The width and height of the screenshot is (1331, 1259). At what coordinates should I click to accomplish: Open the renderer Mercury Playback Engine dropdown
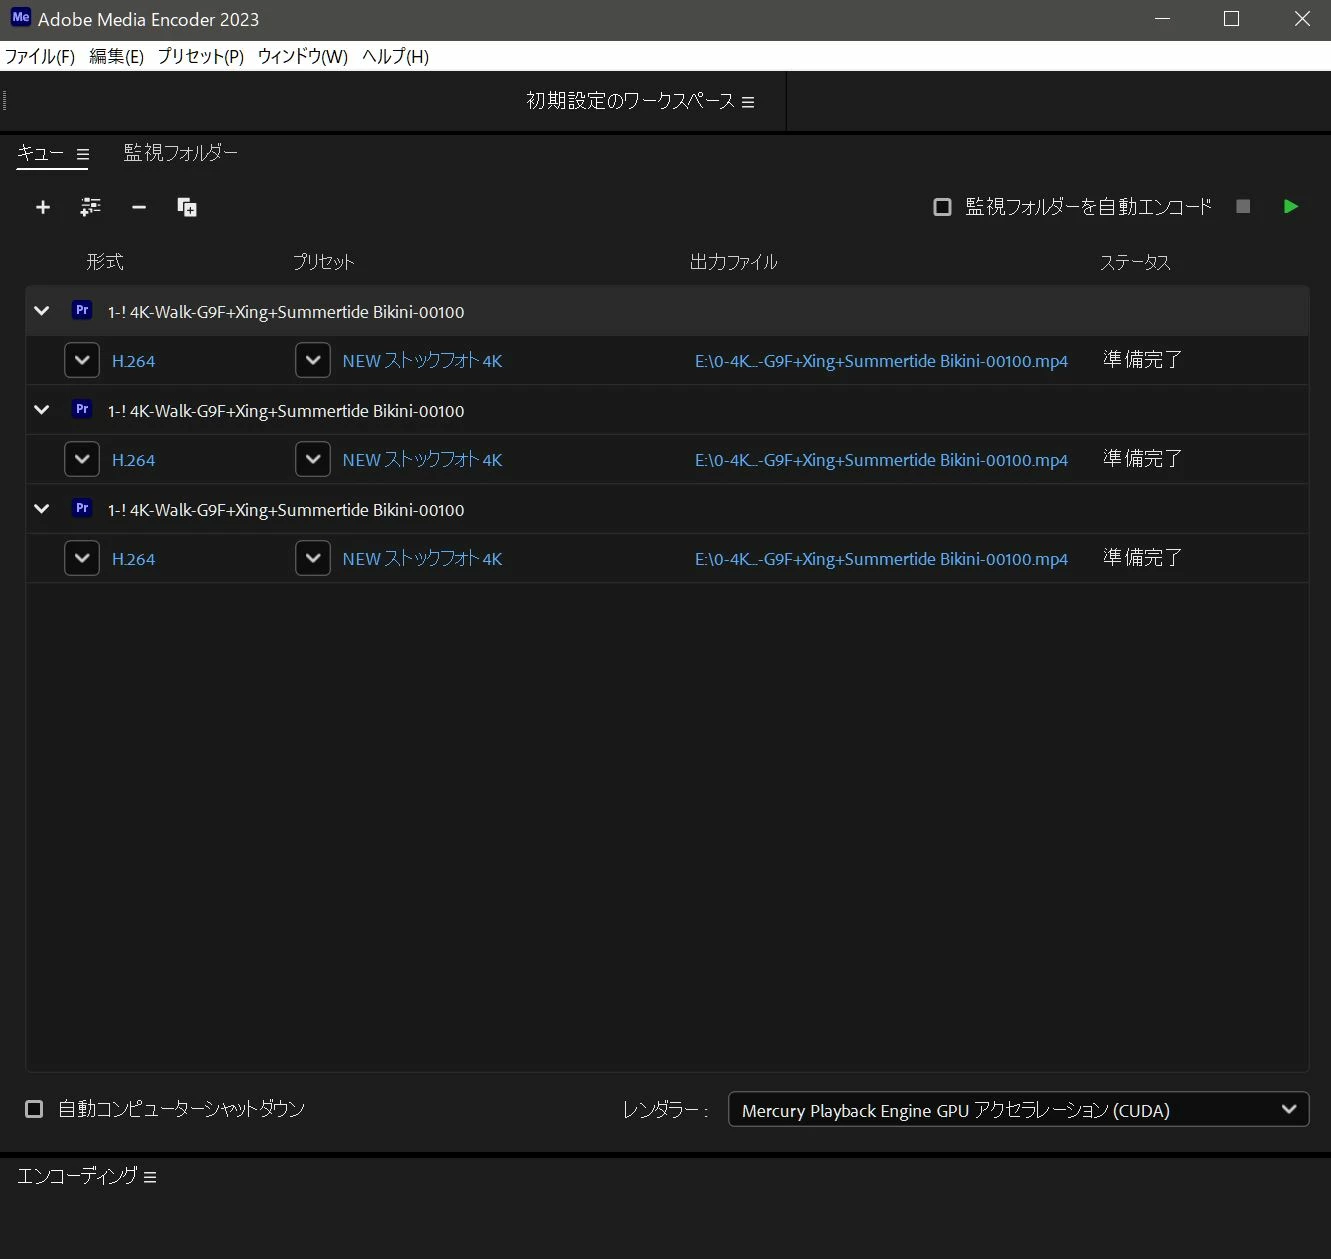point(1018,1109)
